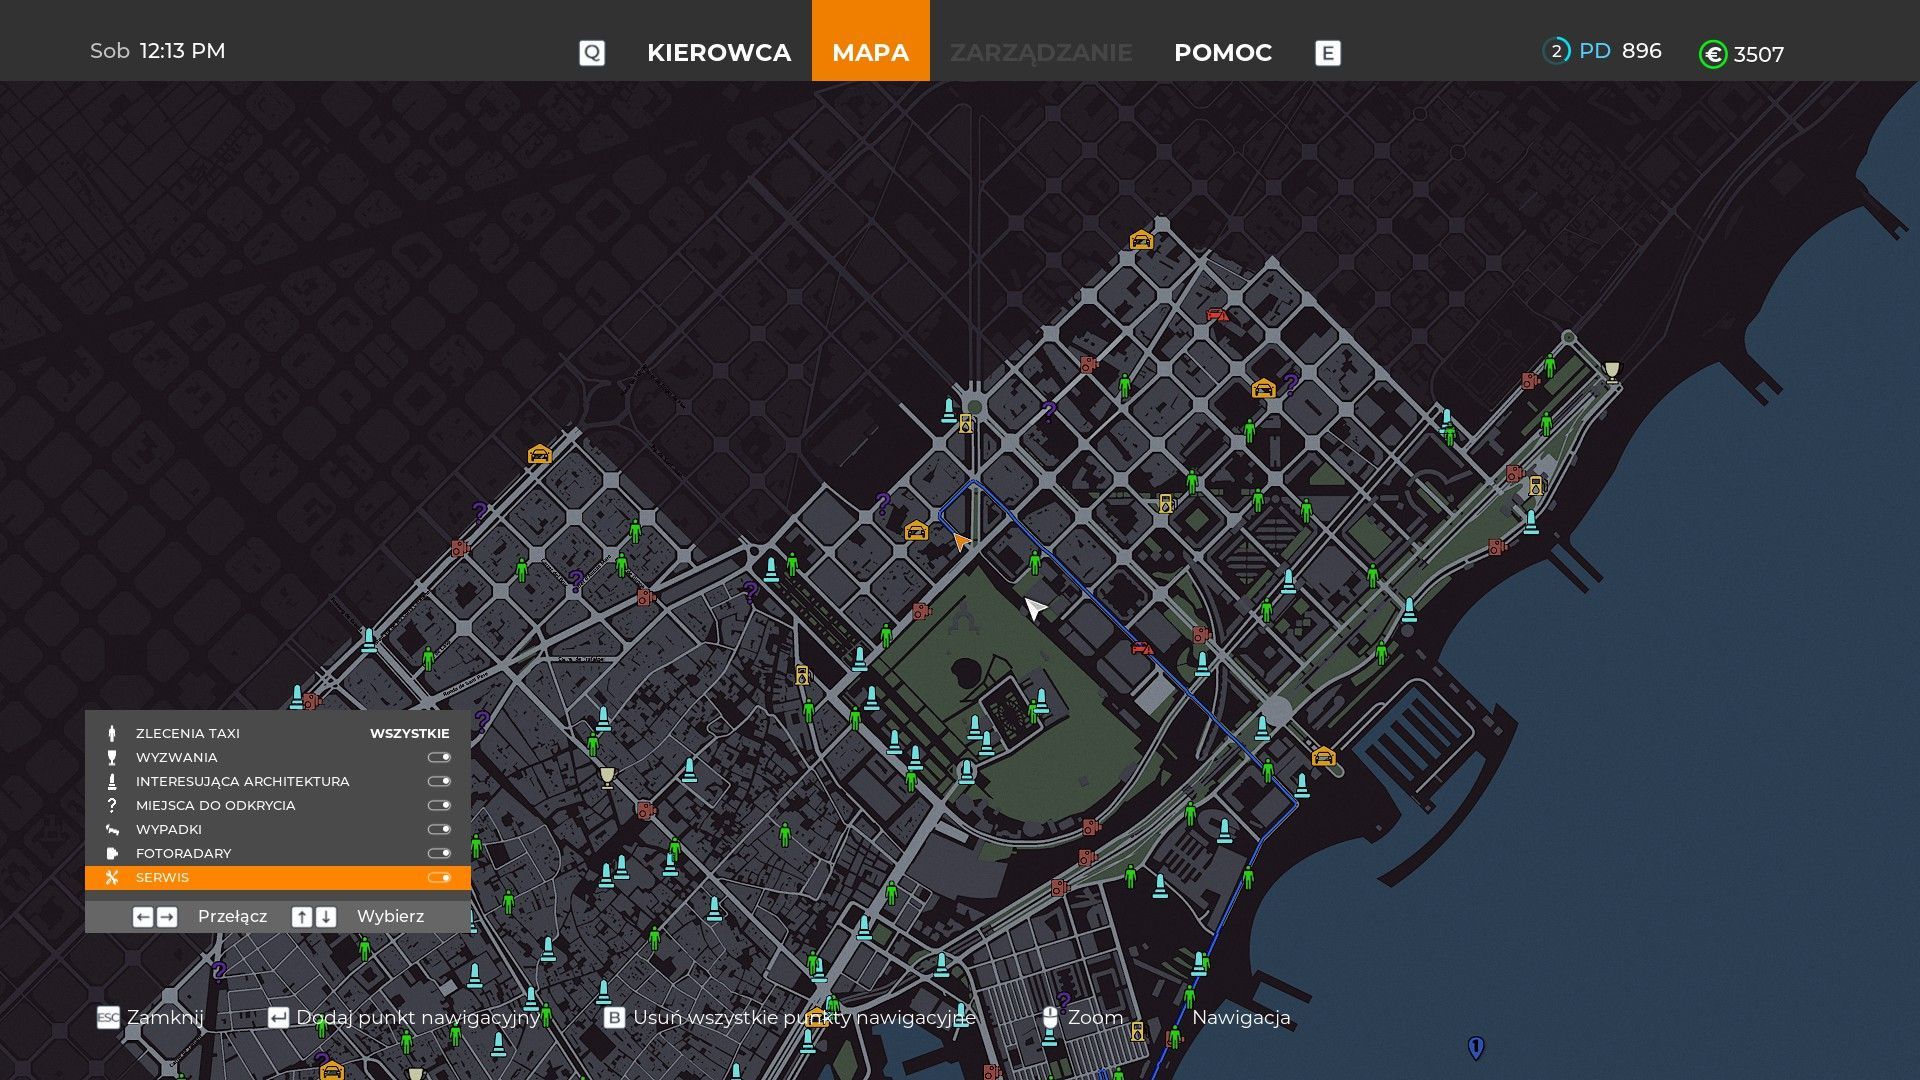Select the Miejsca do odkrycia row

tap(216, 806)
